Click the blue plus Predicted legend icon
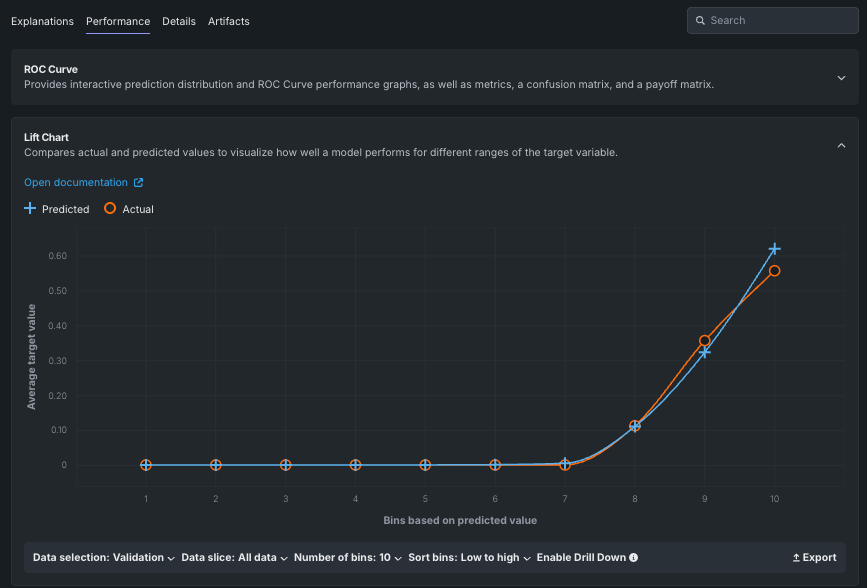867x588 pixels. click(30, 209)
